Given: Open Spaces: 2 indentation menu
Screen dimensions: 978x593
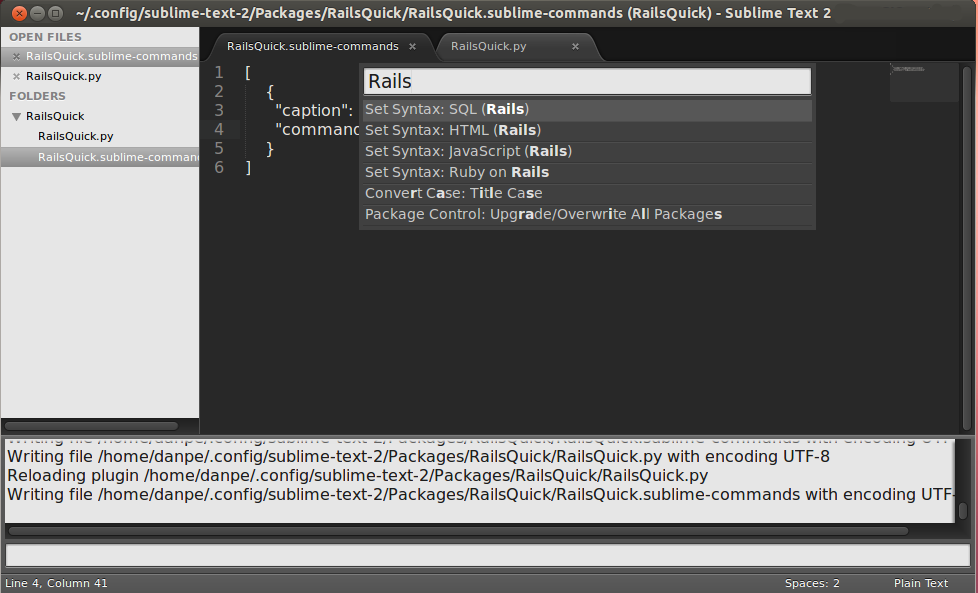Looking at the screenshot, I should click(812, 583).
